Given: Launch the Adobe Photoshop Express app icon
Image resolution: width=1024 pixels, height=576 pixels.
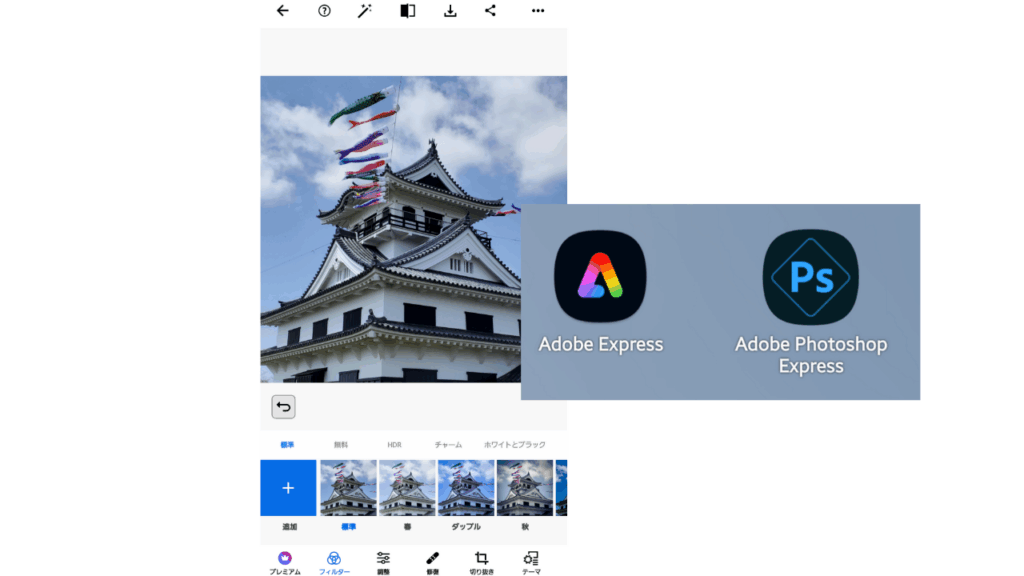Looking at the screenshot, I should tap(810, 277).
